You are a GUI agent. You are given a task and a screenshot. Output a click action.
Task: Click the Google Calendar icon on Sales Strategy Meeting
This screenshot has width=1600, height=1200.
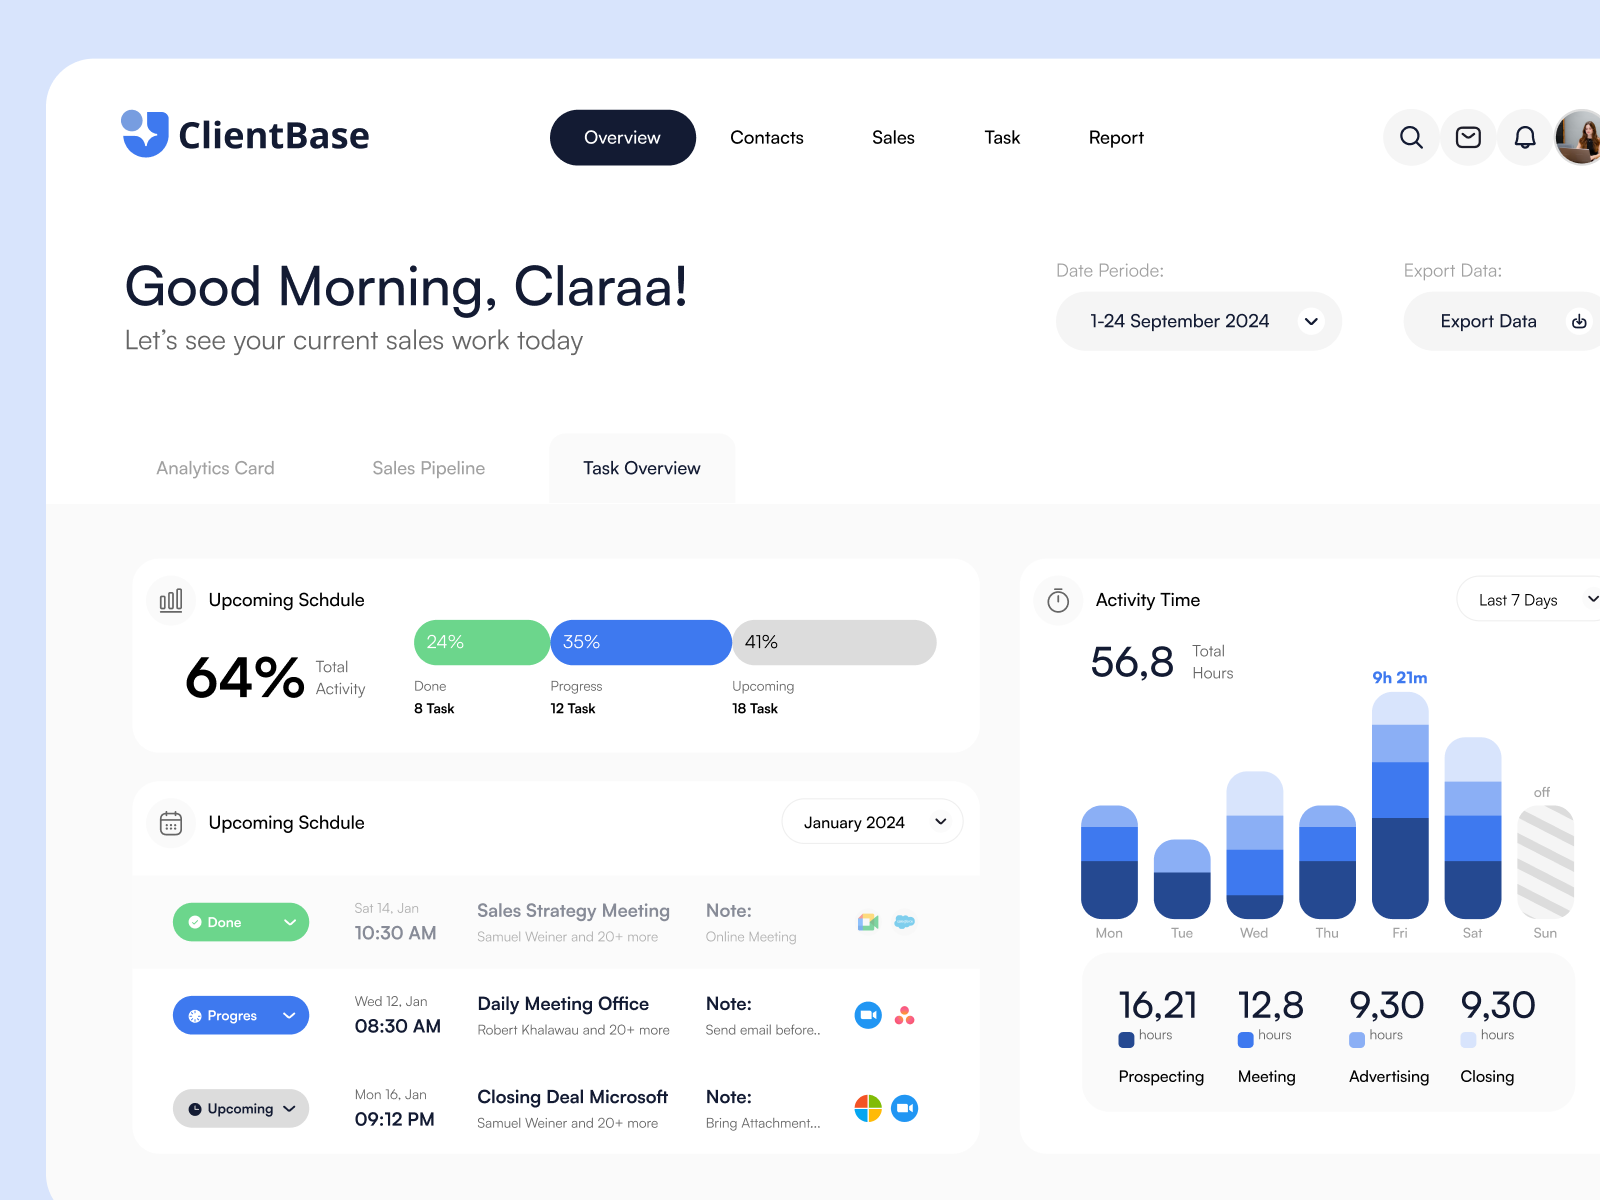click(867, 922)
